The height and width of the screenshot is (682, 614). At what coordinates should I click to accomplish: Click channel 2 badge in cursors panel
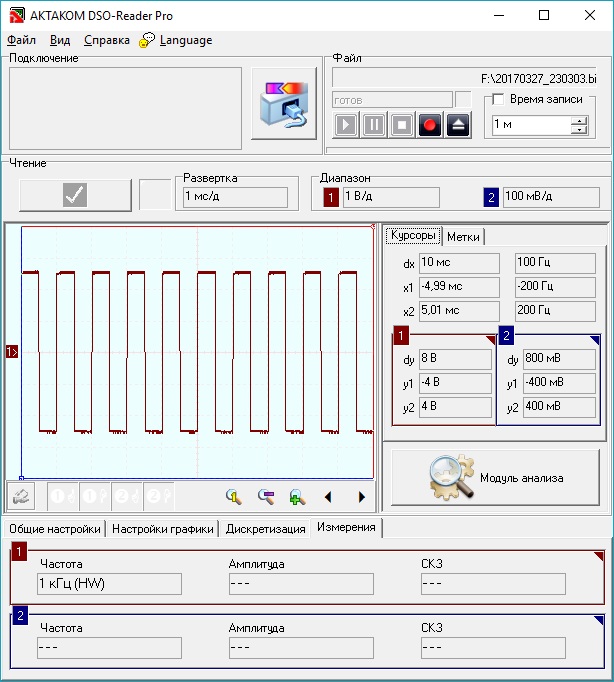coord(506,335)
